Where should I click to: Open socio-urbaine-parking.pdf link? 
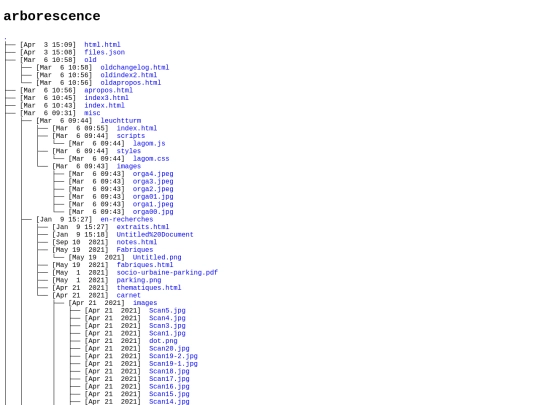167,272
